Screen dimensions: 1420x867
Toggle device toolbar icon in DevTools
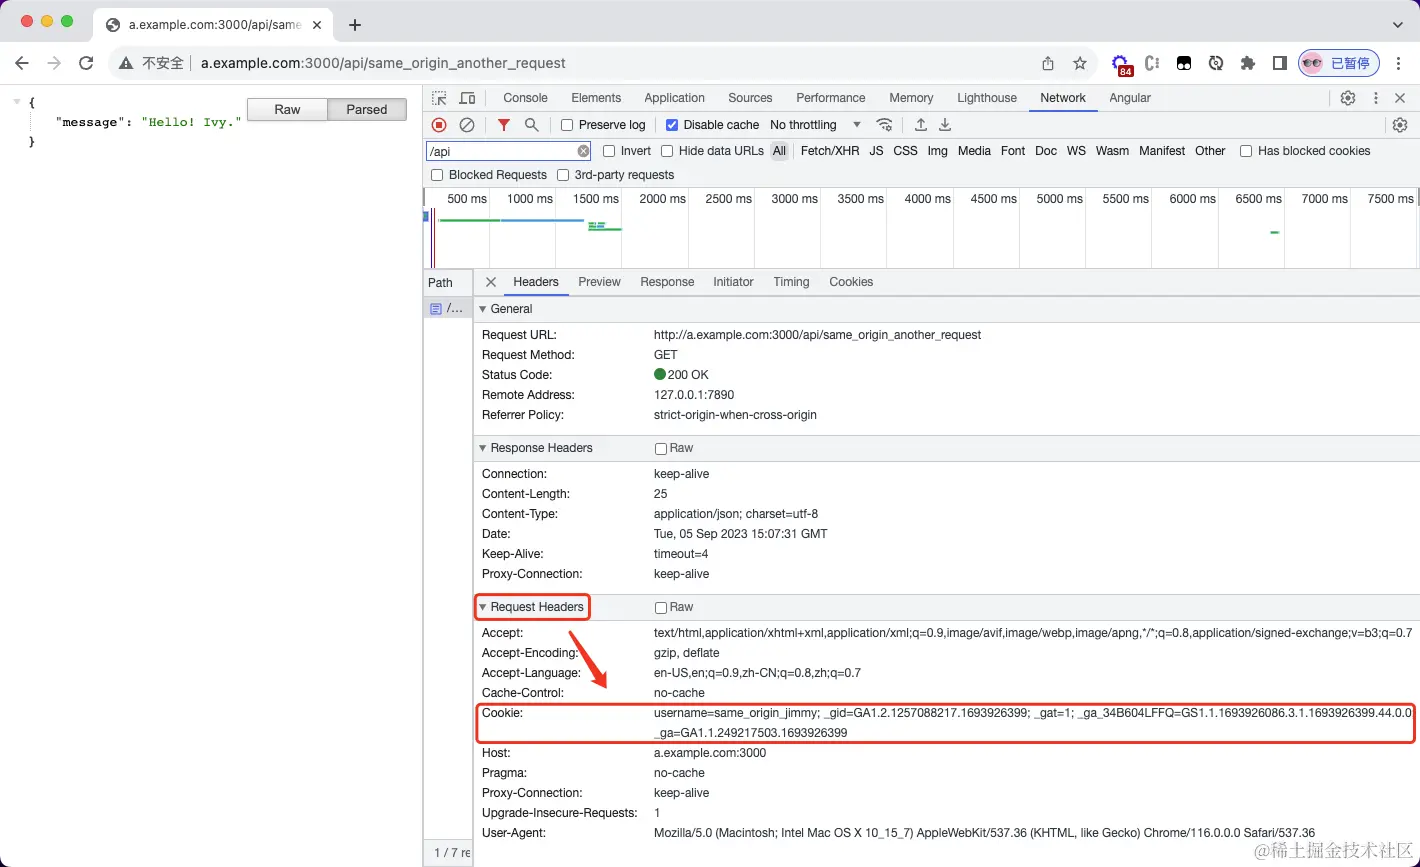point(467,98)
